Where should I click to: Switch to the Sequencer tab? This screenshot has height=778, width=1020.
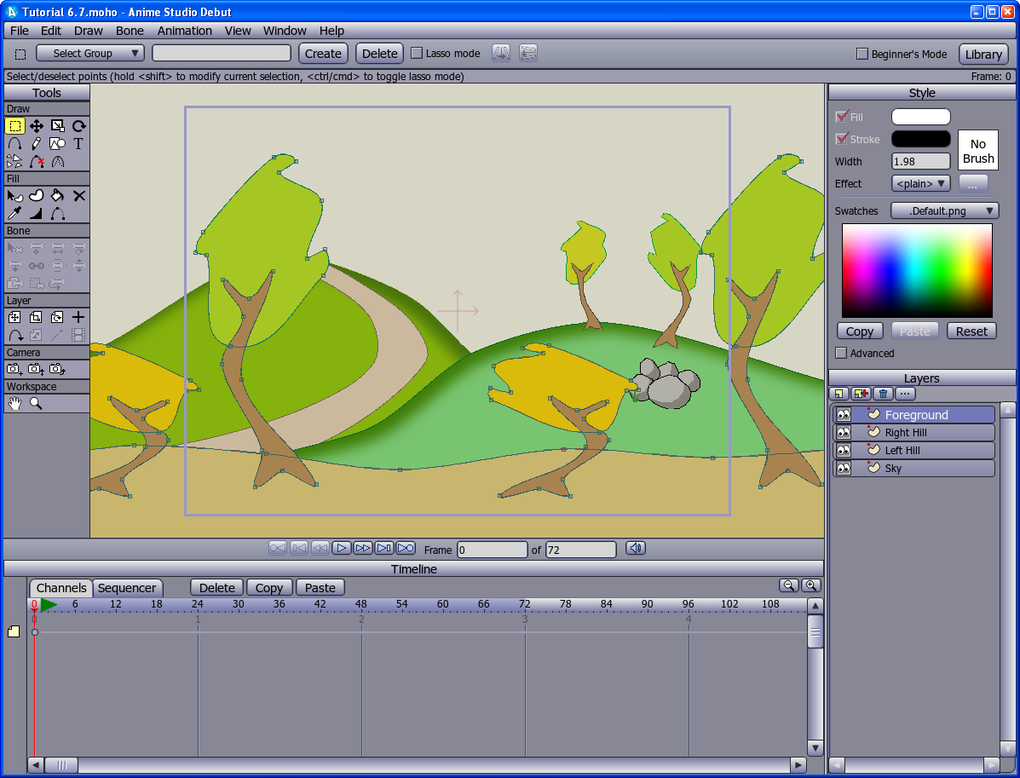coord(127,588)
